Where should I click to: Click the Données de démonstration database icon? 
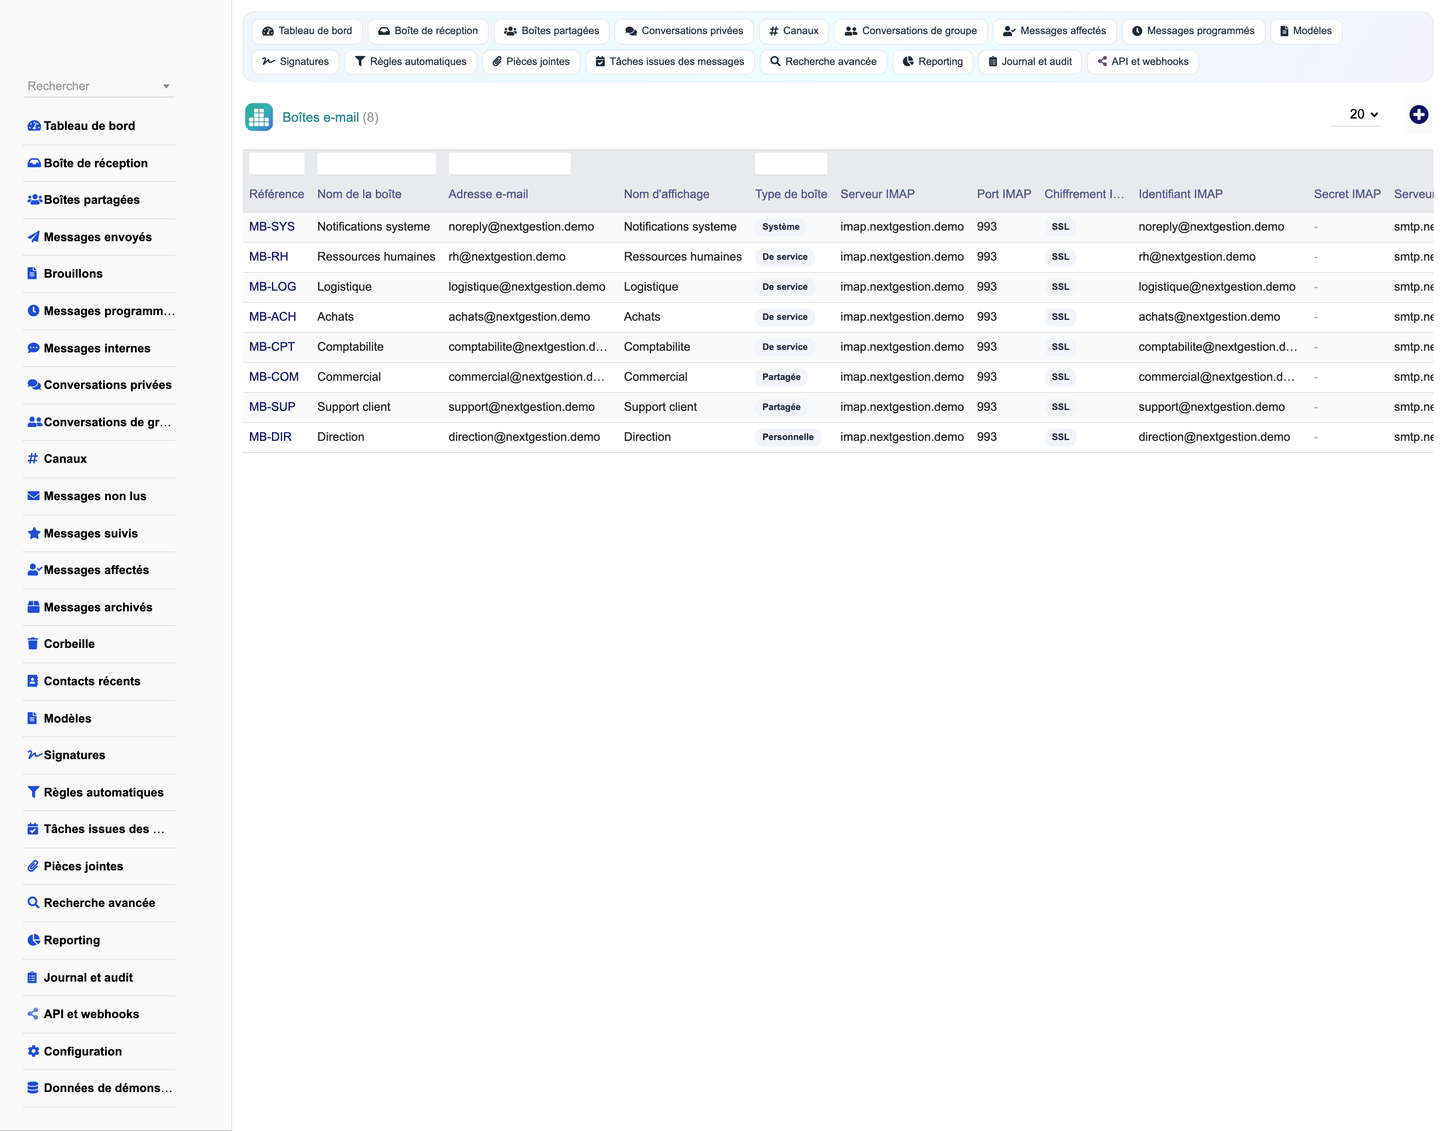click(x=33, y=1088)
